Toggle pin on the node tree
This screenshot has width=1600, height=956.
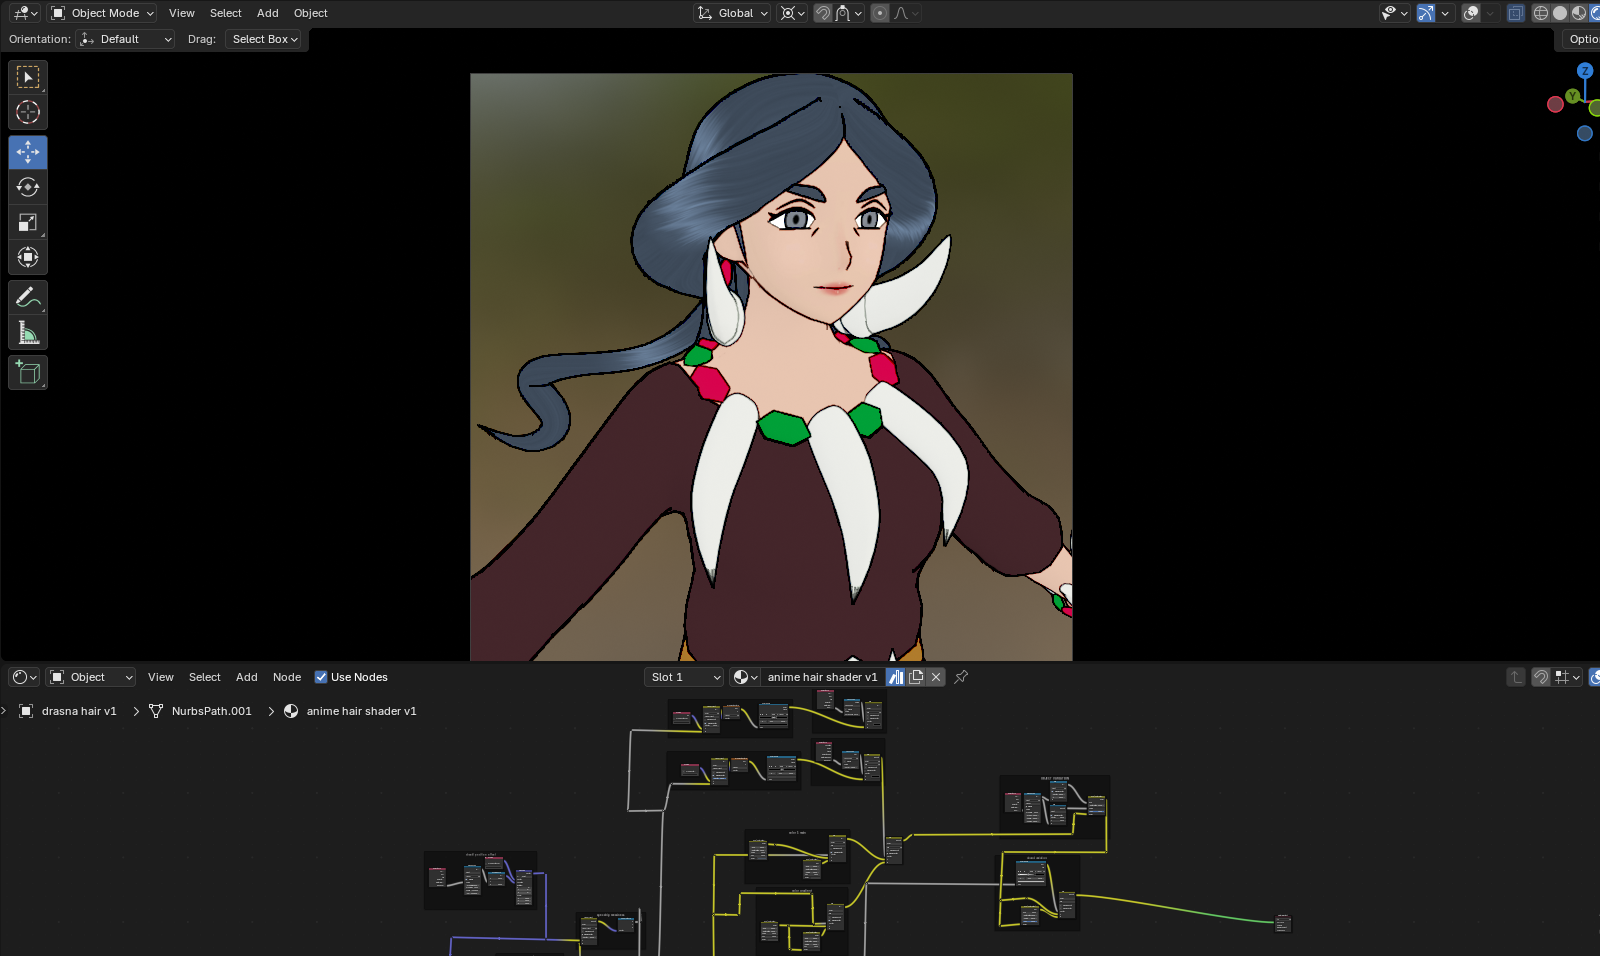point(961,677)
